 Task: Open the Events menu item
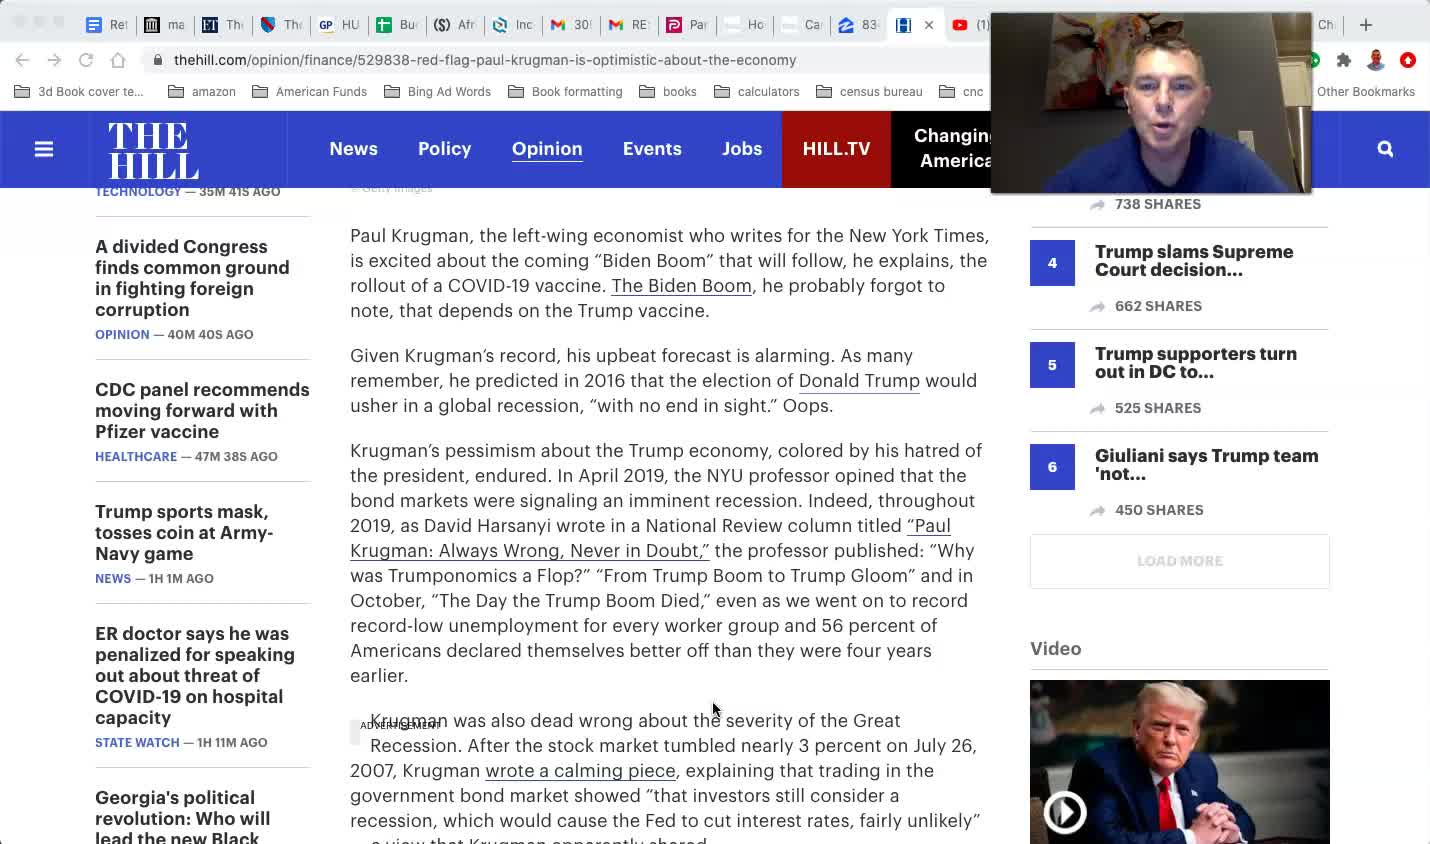[x=652, y=149]
